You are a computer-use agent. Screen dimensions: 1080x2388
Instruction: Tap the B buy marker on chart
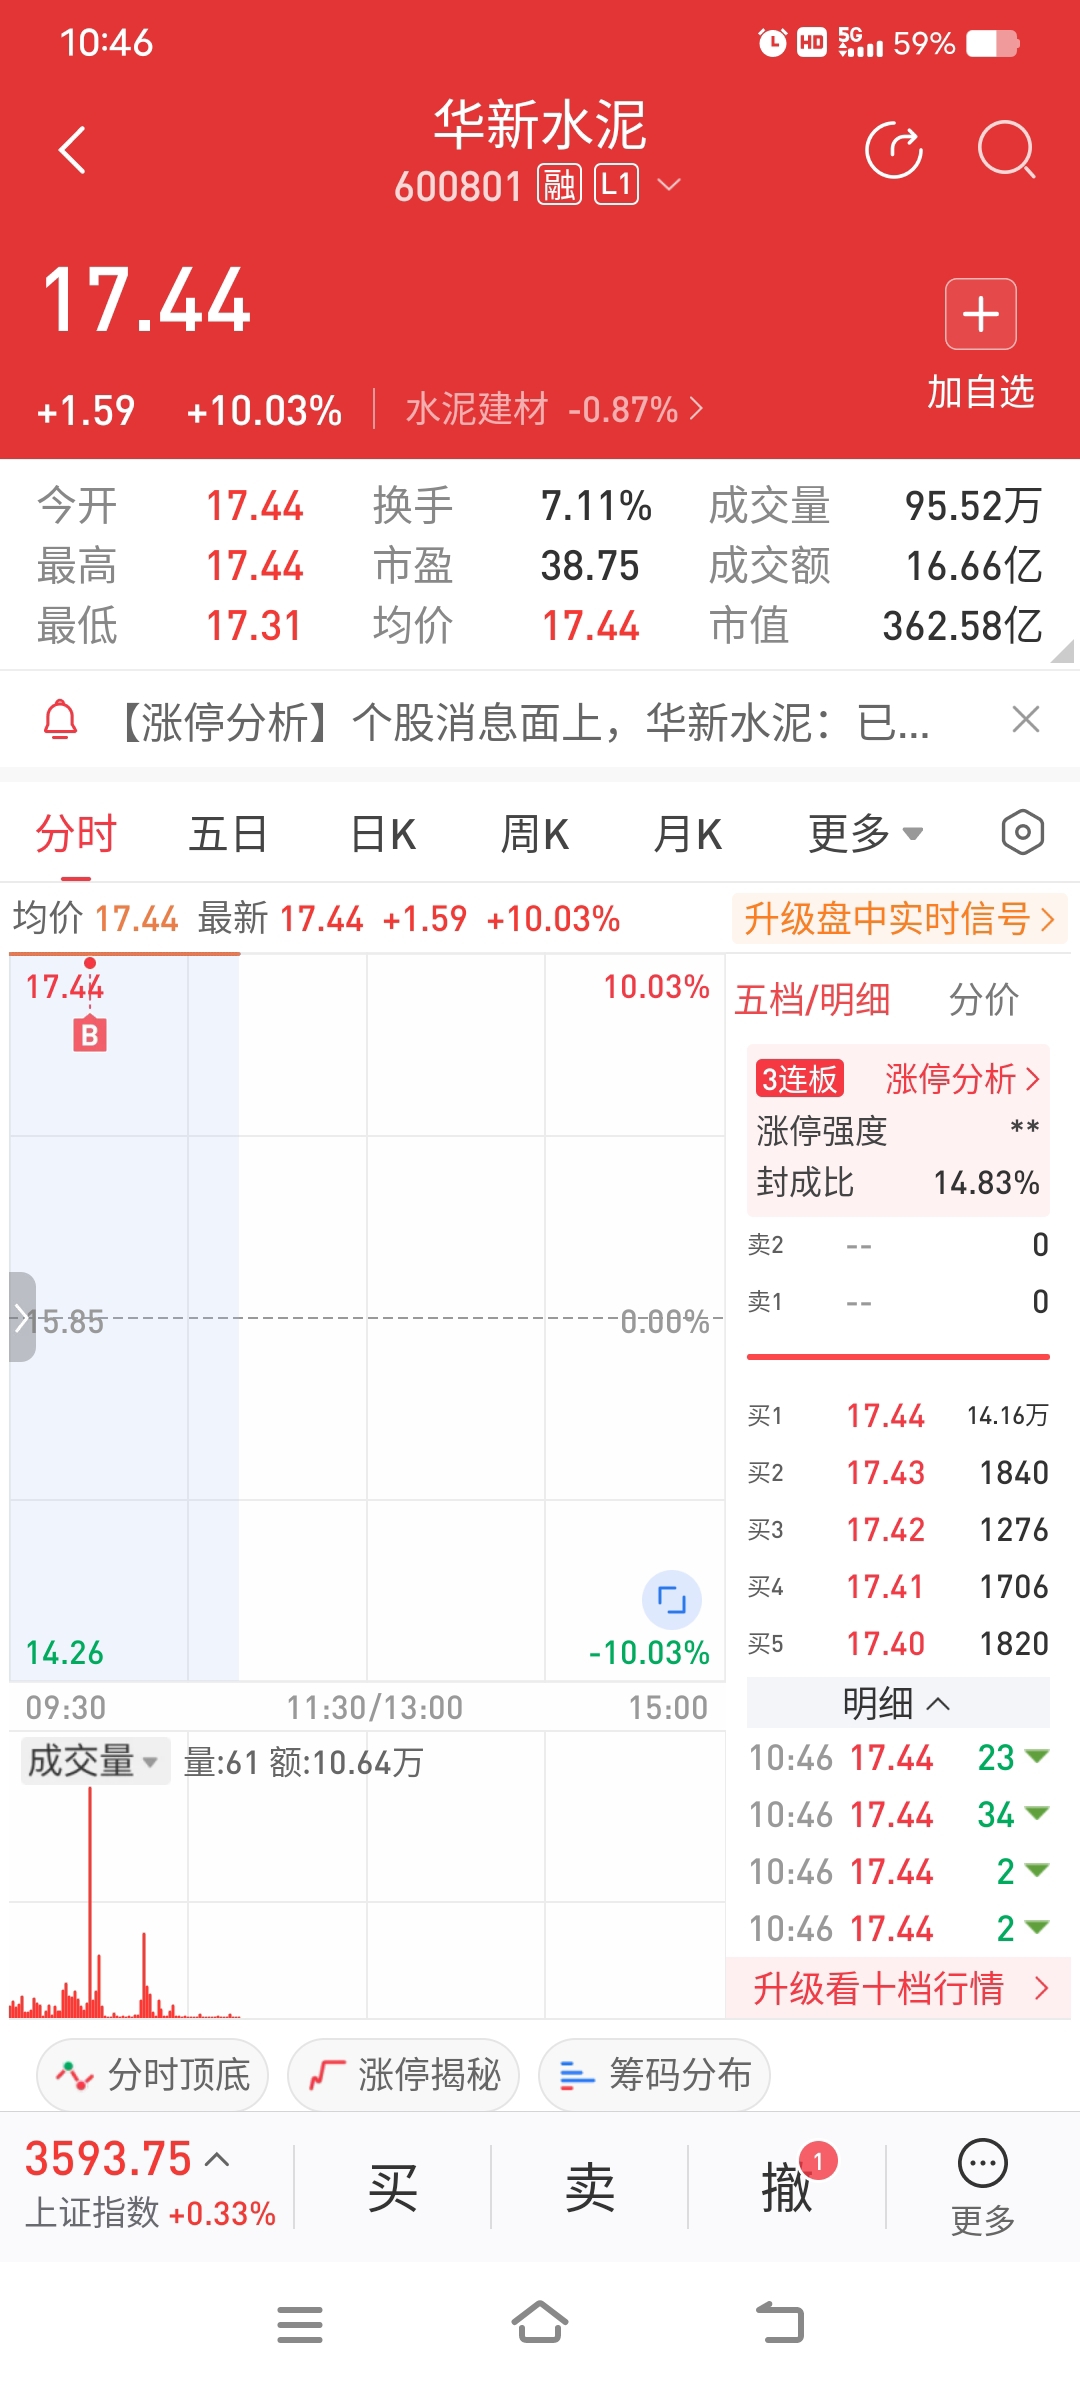tap(90, 1034)
